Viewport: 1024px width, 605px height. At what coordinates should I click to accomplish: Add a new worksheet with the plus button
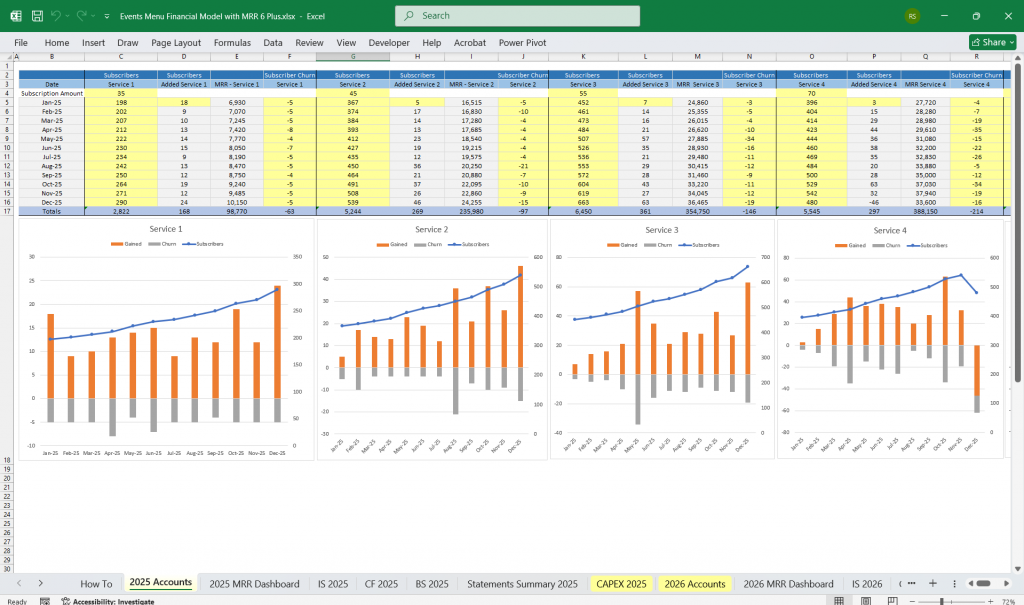[933, 583]
